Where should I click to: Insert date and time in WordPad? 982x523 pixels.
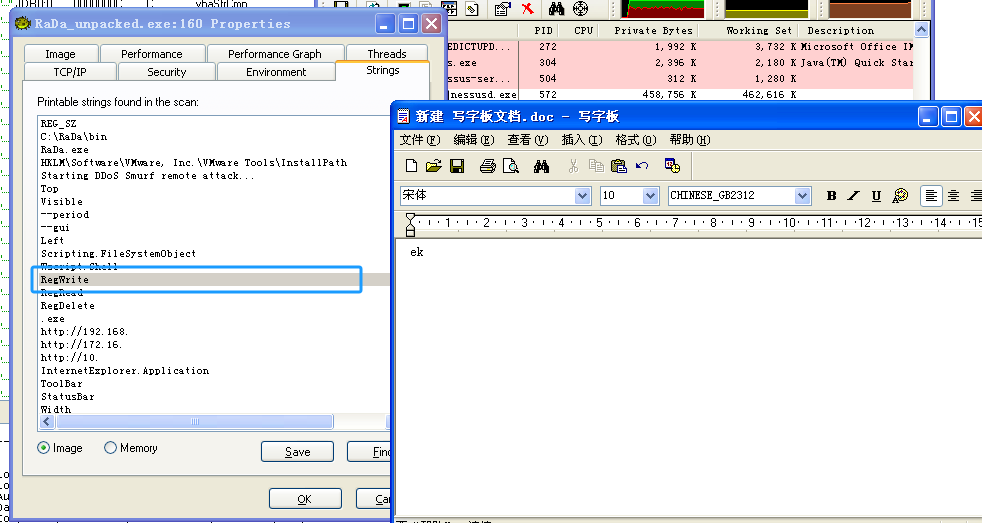pos(673,166)
